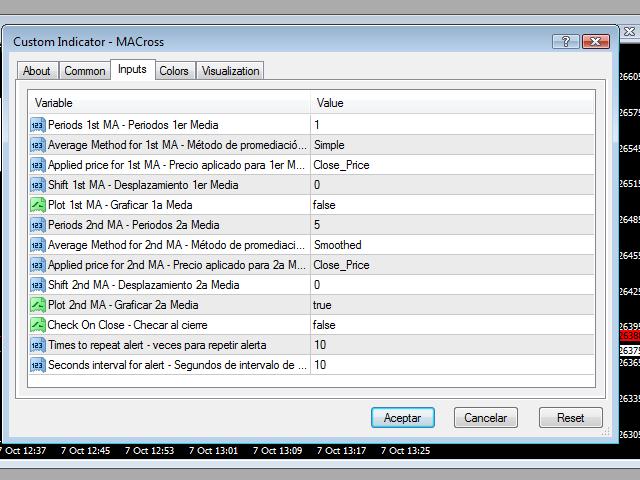Click the help question mark button in title bar

(x=566, y=42)
